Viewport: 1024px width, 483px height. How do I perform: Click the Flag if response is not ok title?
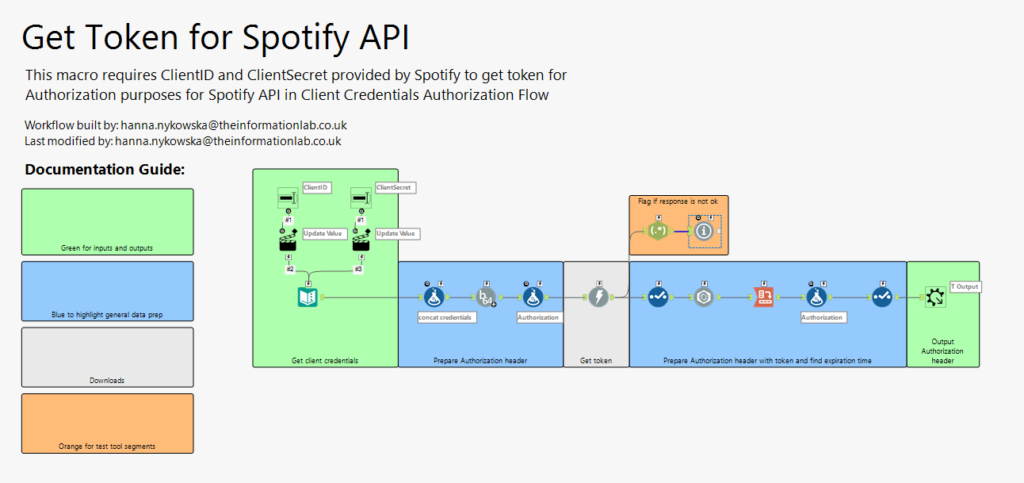(x=678, y=202)
